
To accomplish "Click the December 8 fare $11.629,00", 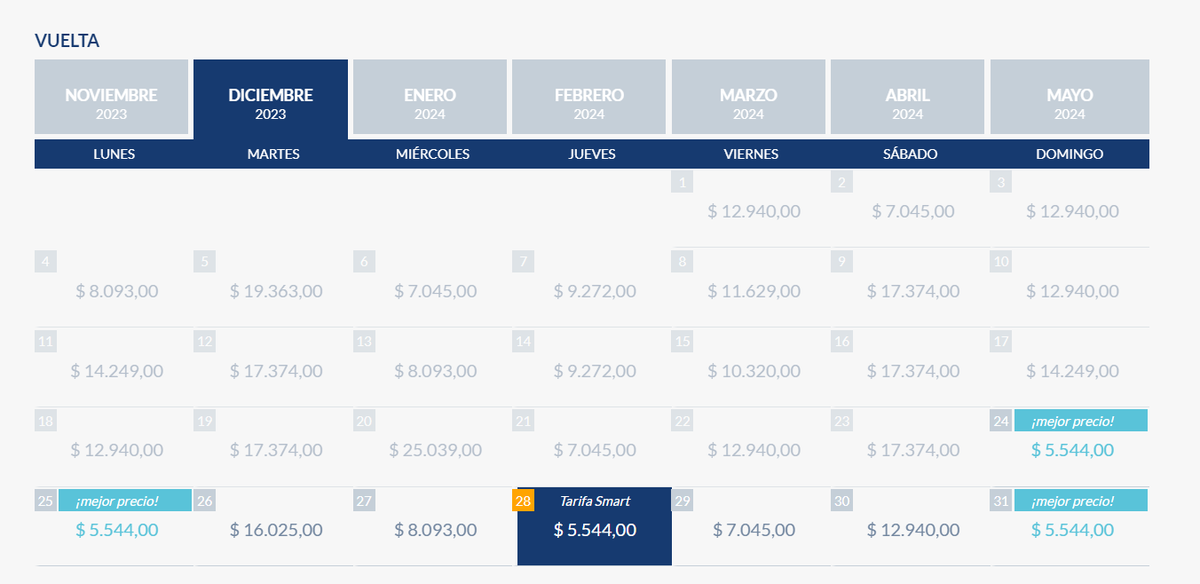I will point(754,291).
